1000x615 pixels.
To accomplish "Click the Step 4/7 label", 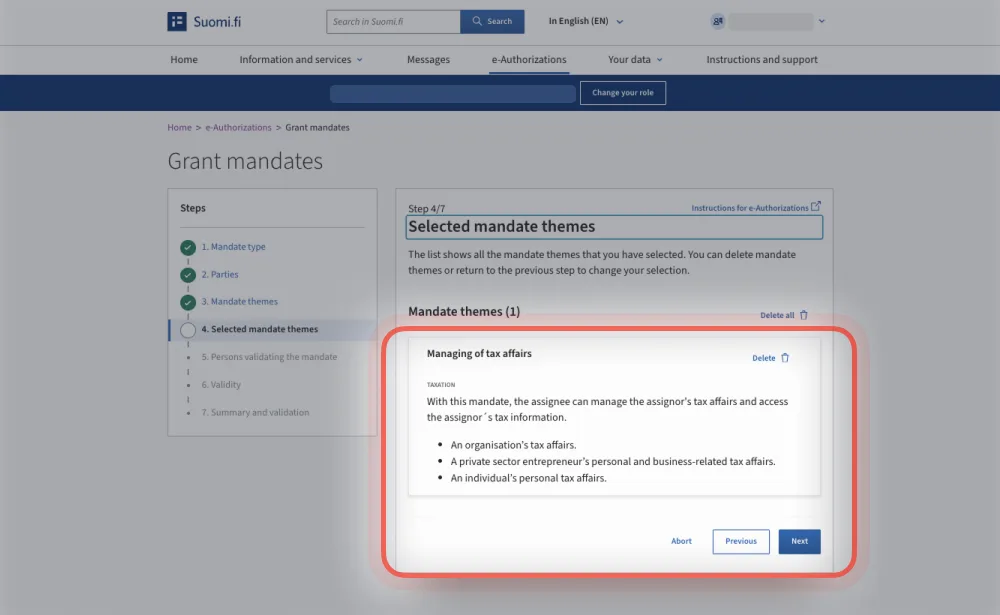I will click(x=427, y=209).
